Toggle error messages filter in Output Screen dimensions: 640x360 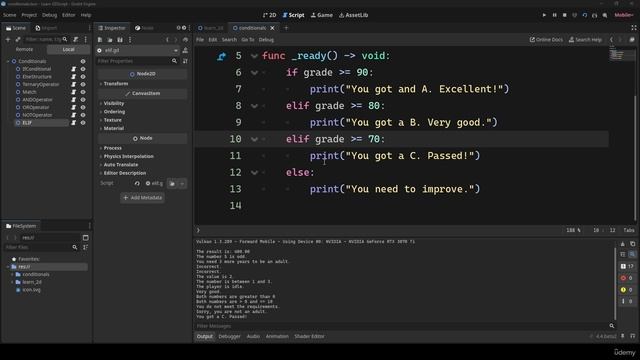point(627,278)
